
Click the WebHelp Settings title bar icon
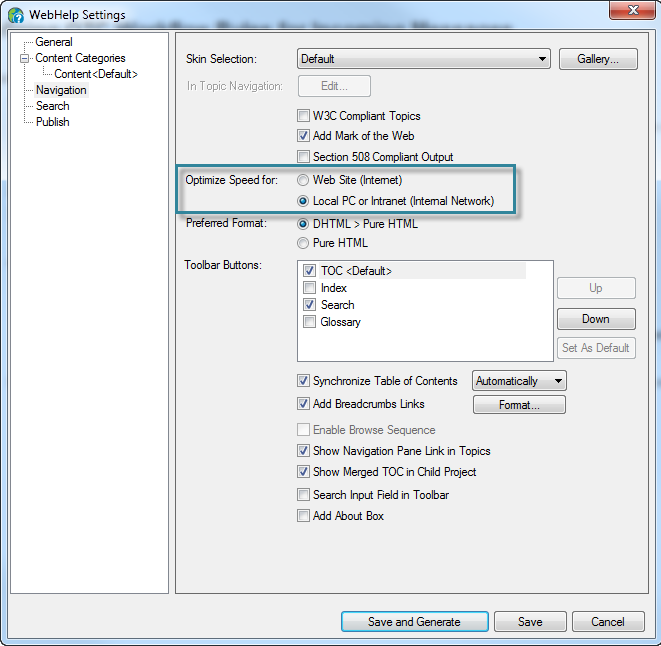[16, 15]
